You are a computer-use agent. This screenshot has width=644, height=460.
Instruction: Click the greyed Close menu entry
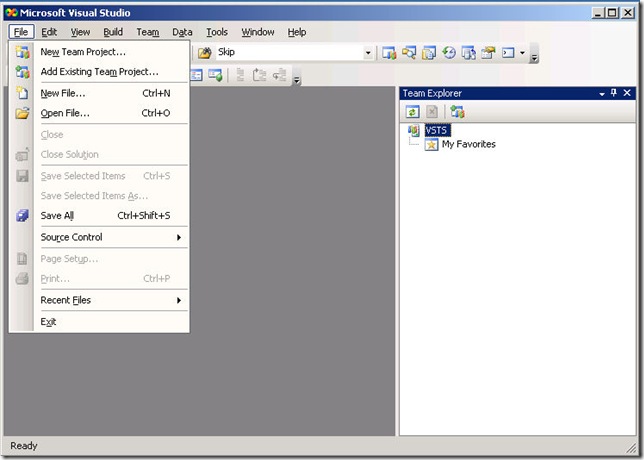click(111, 135)
